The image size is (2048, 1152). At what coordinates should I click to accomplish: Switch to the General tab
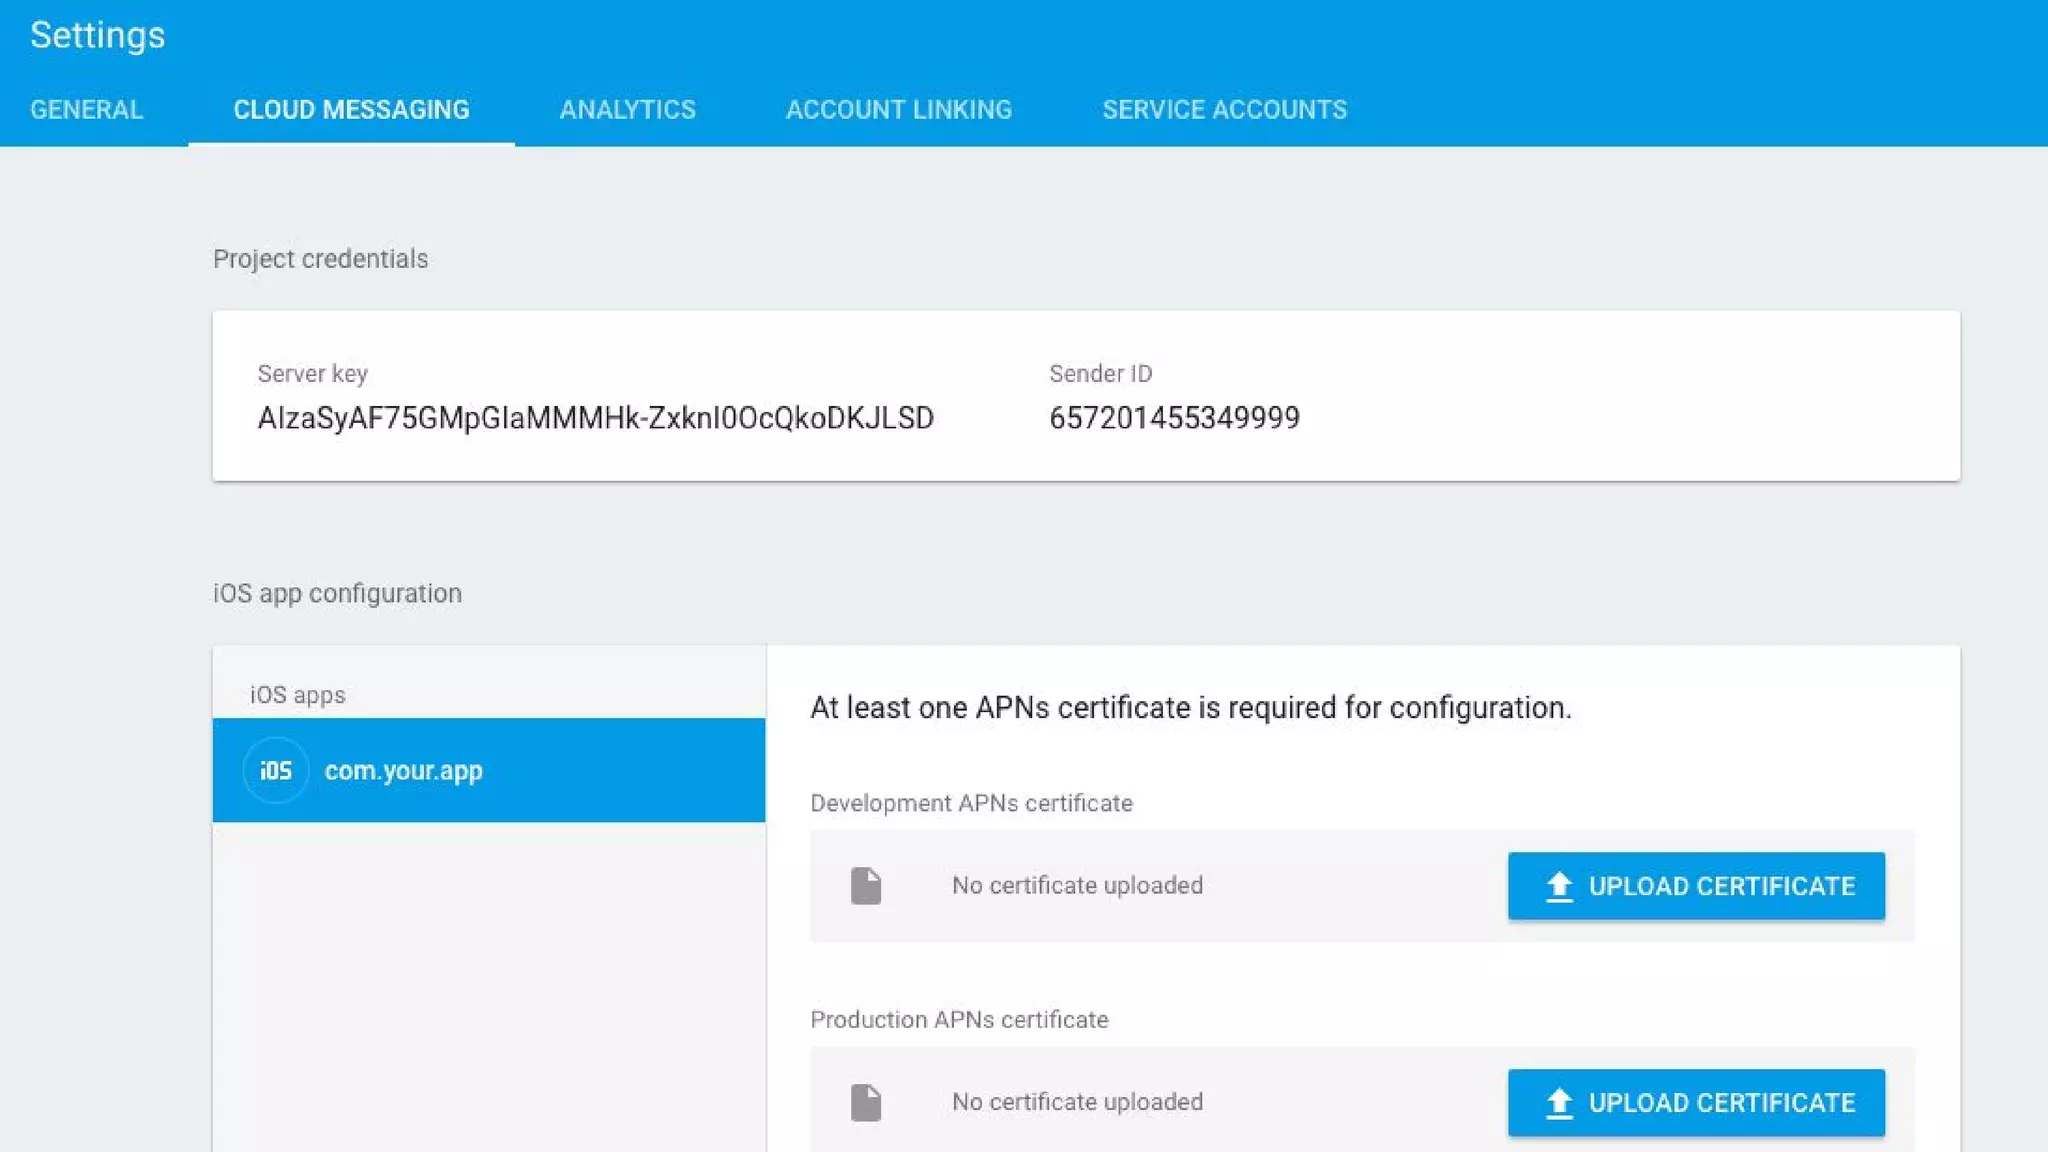click(x=87, y=109)
